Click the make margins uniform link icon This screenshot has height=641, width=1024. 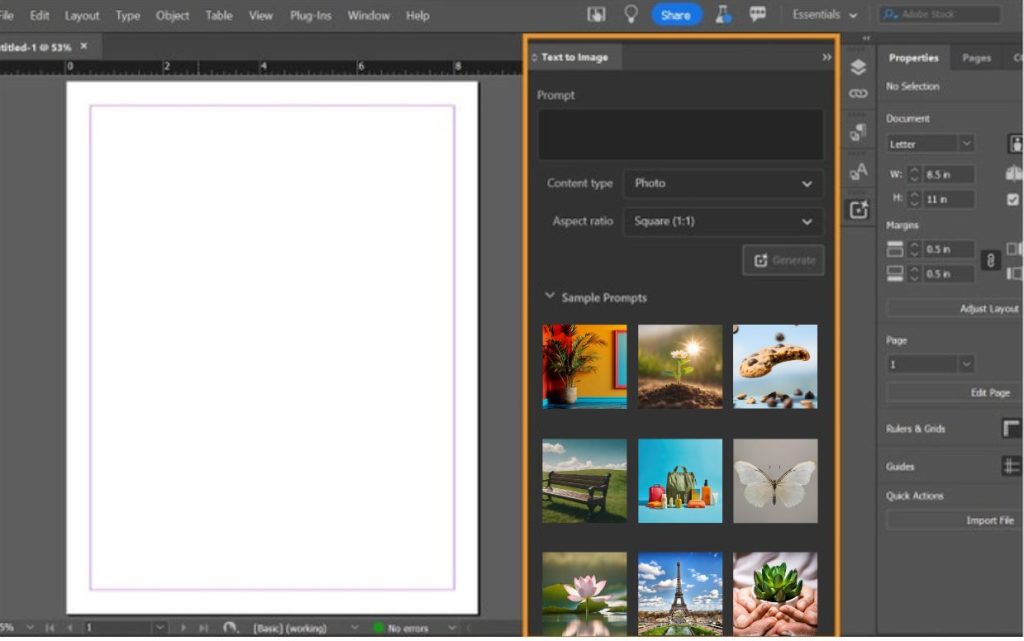tap(992, 260)
